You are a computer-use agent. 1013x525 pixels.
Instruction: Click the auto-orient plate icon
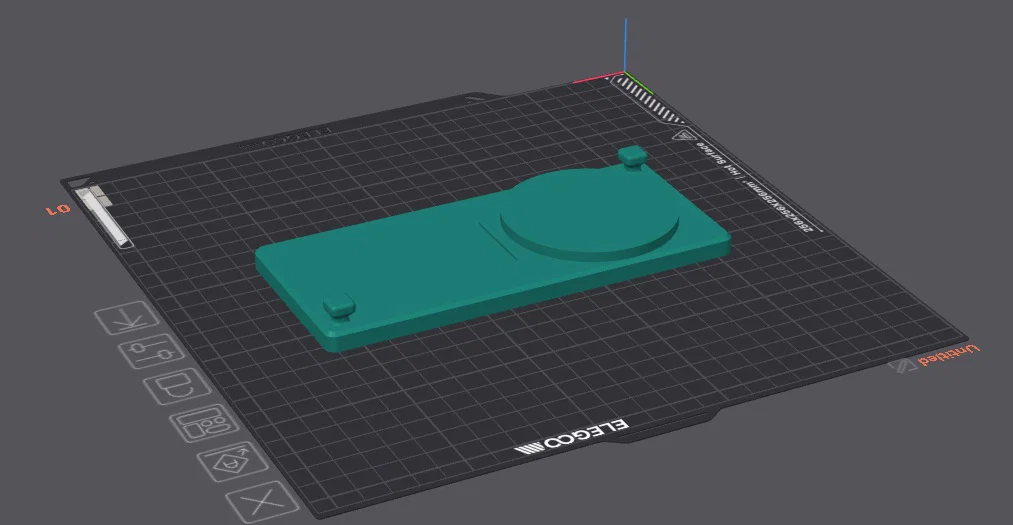[233, 462]
